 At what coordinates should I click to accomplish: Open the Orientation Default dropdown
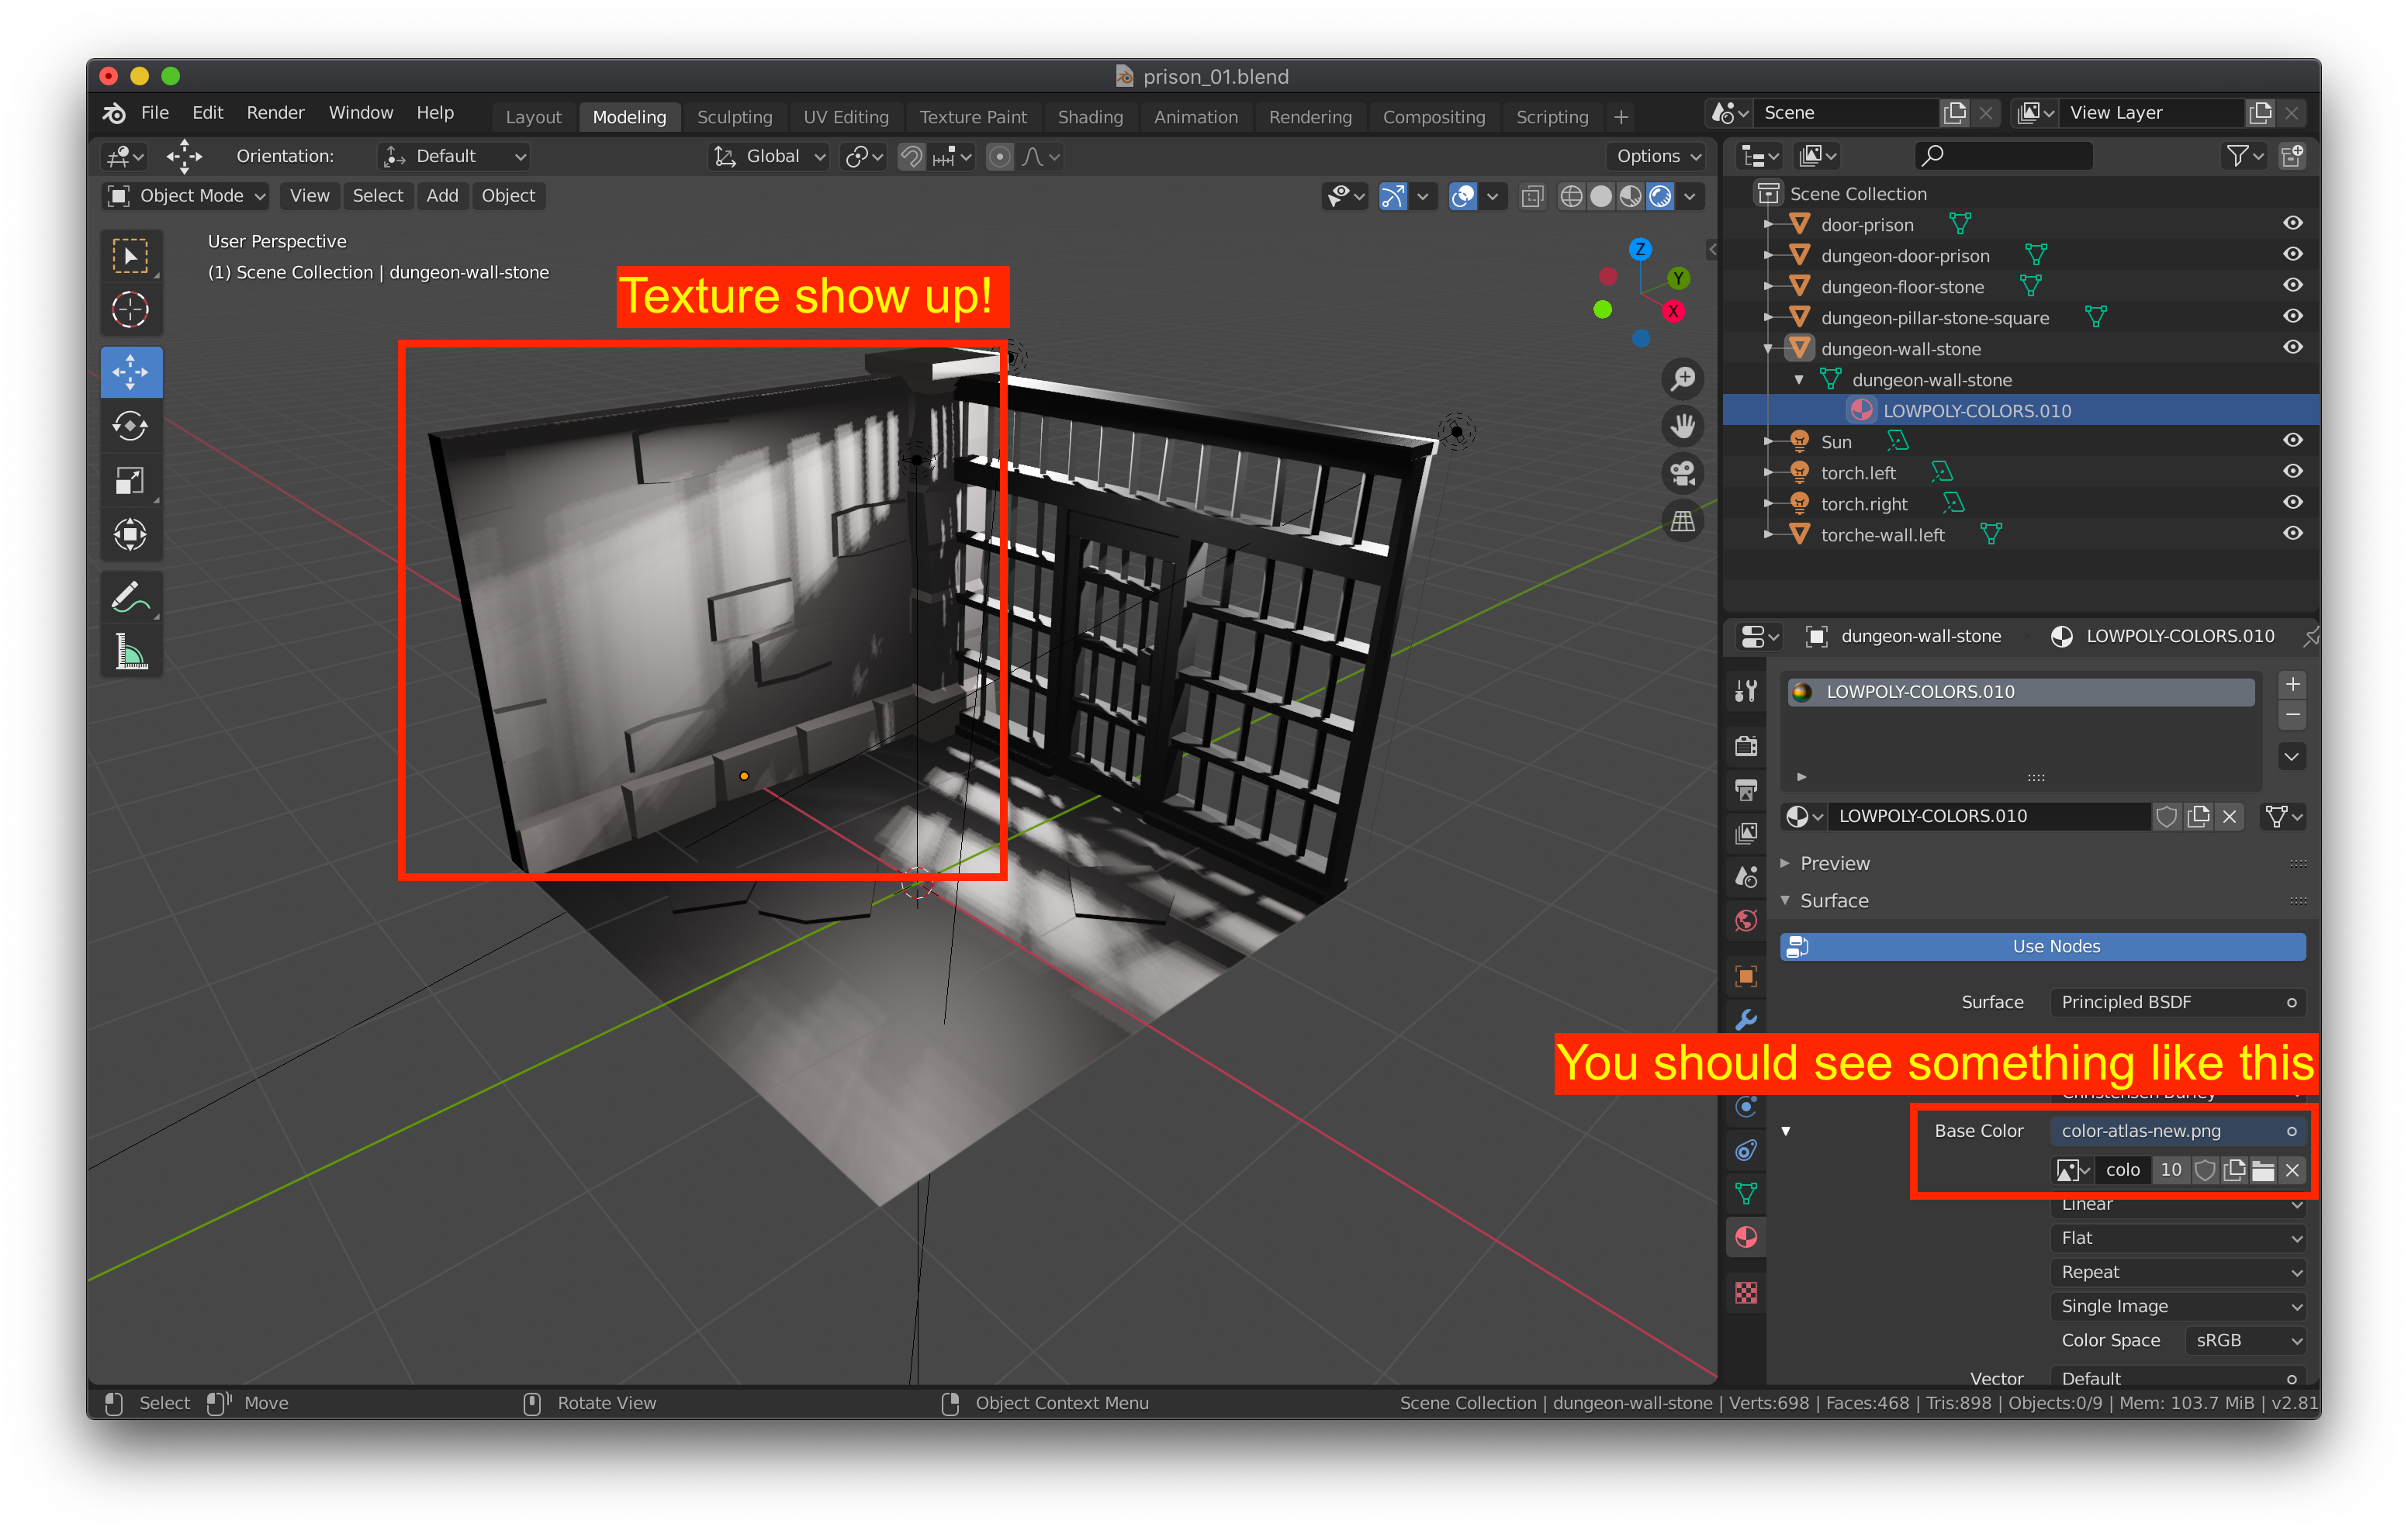[454, 156]
